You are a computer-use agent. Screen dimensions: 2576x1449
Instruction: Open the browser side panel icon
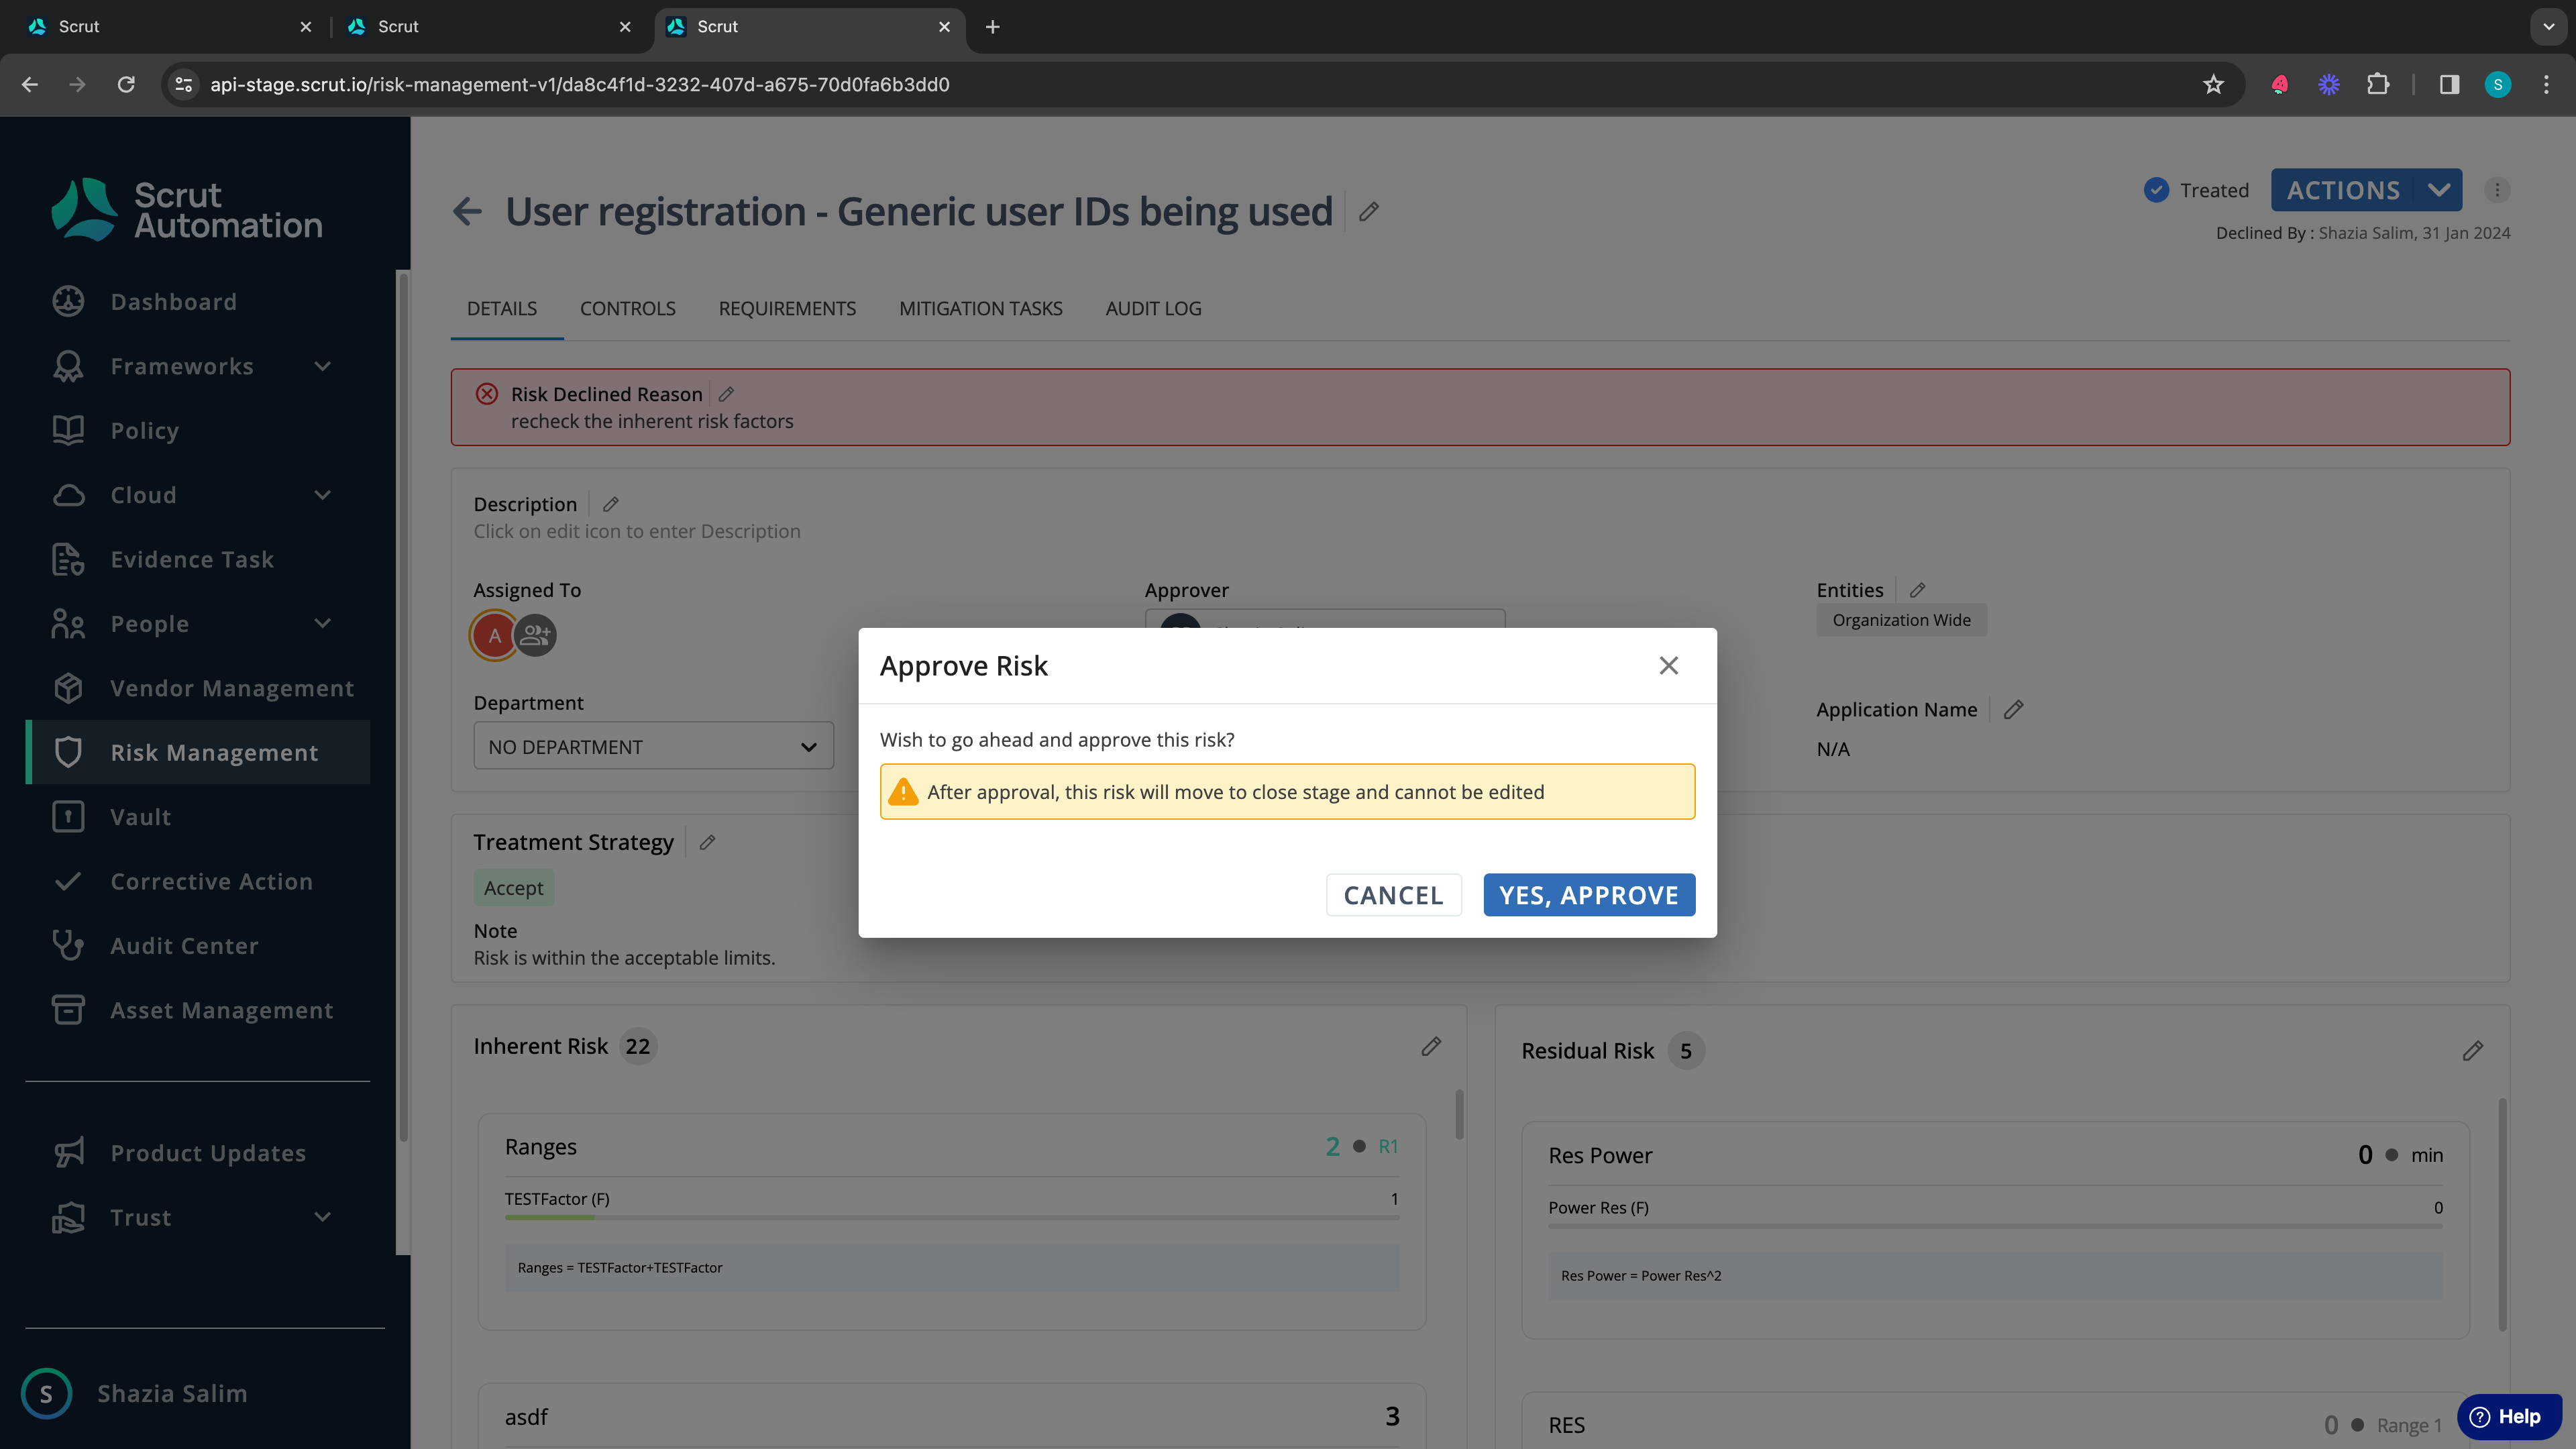tap(2449, 85)
